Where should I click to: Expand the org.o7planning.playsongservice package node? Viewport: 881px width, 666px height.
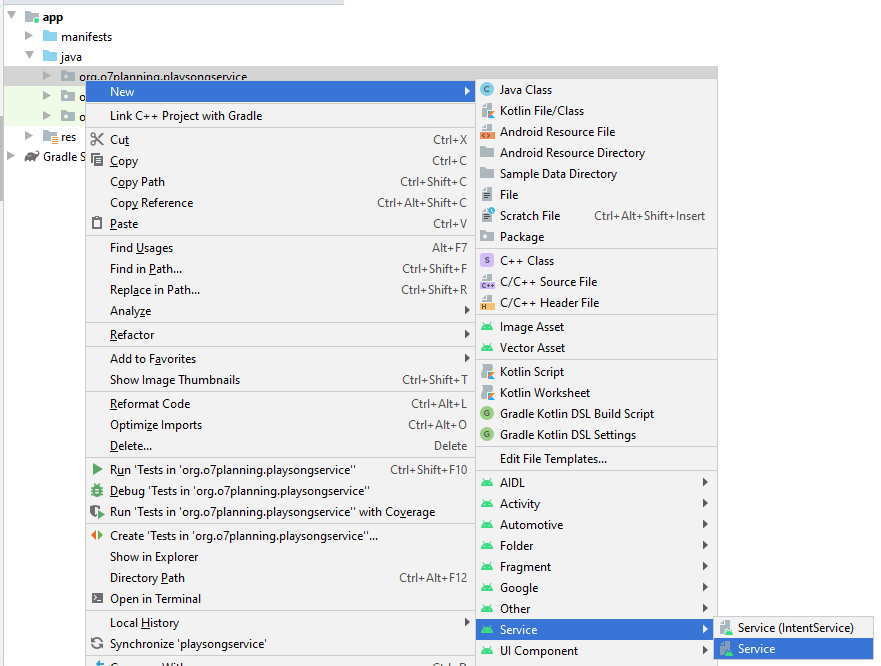(47, 75)
